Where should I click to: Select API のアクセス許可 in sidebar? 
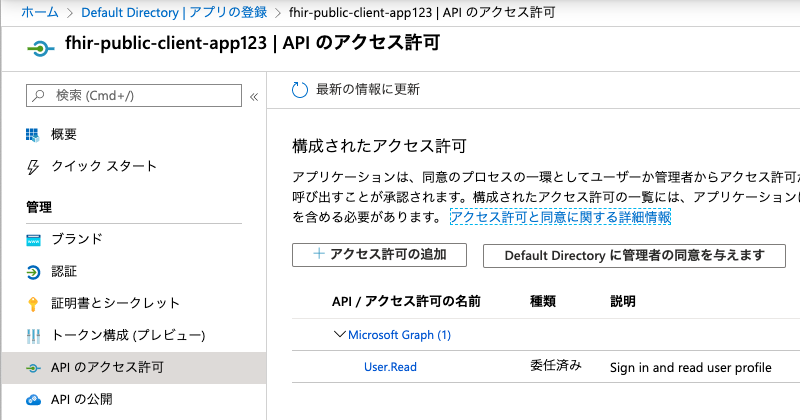click(134, 367)
